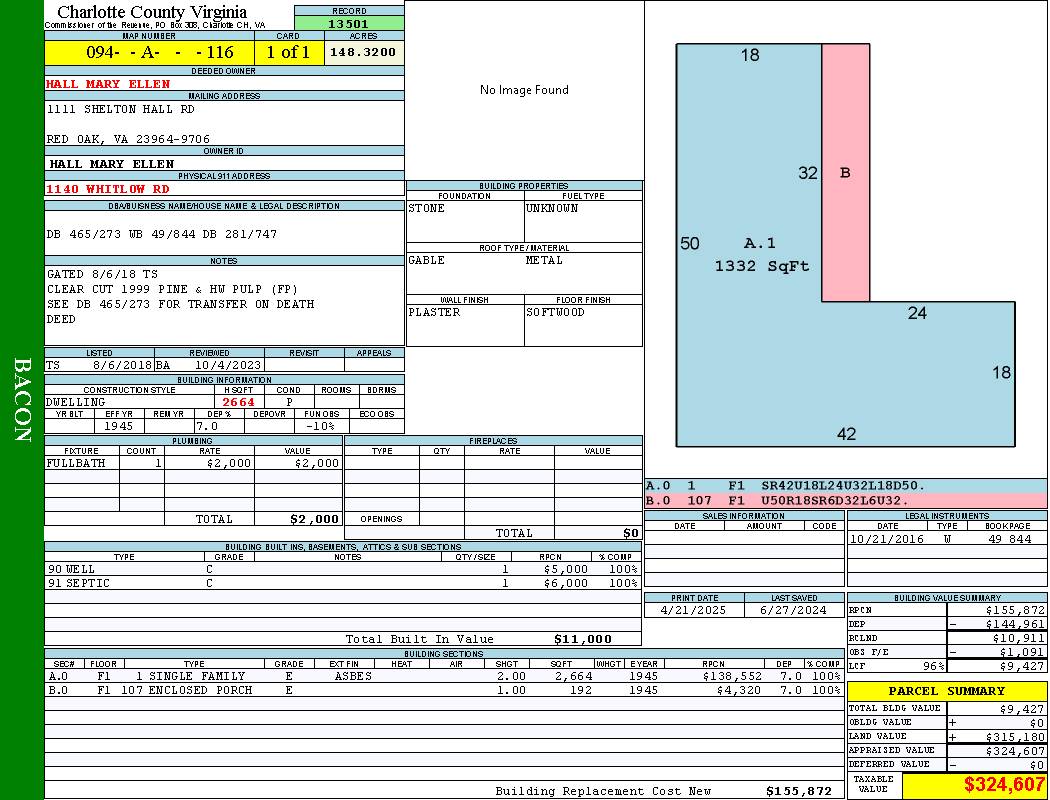This screenshot has height=800, width=1050.
Task: Click the physical address 1140 WHITLOW RD
Action: pyautogui.click(x=108, y=189)
